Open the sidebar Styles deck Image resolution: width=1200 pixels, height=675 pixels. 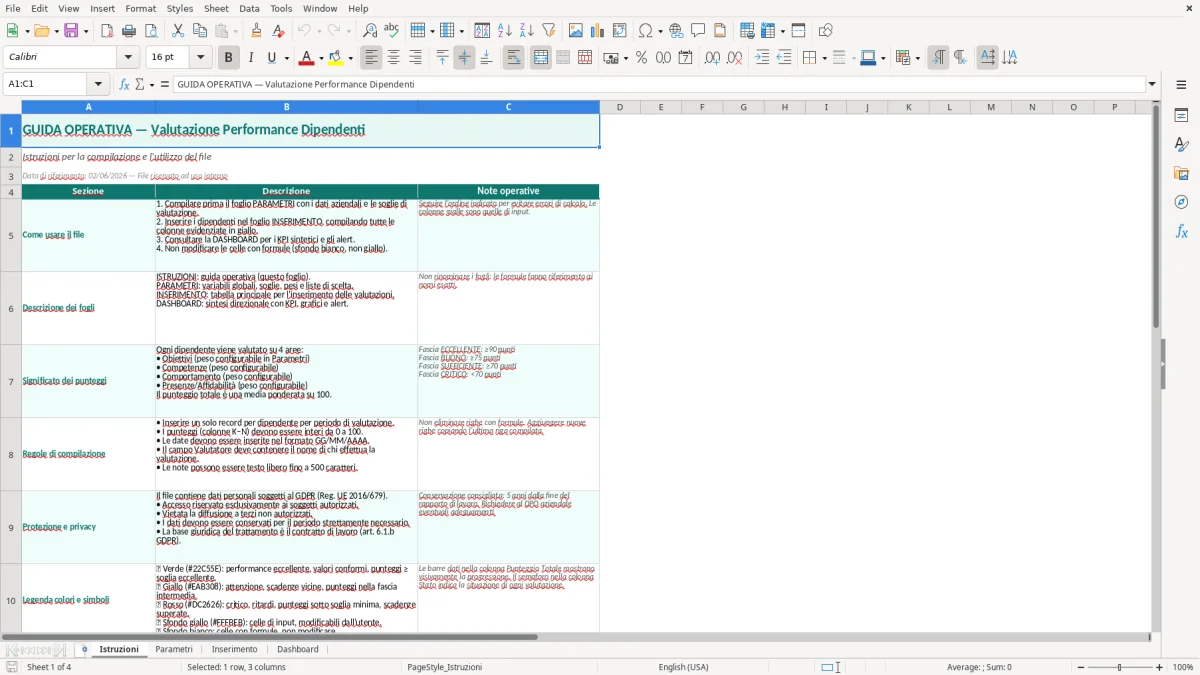[1181, 144]
